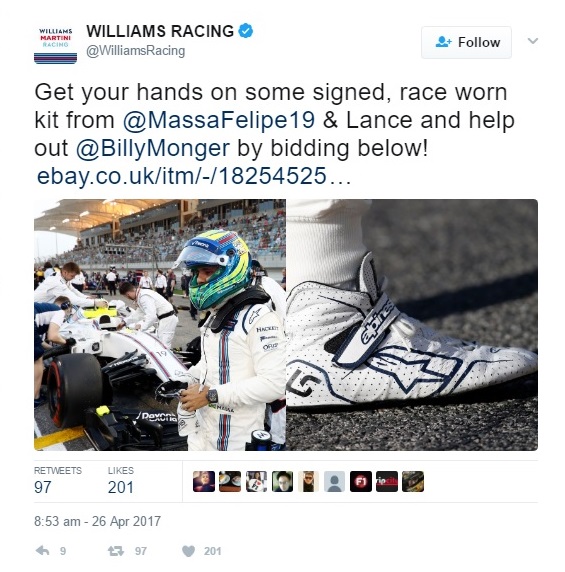This screenshot has height=572, width=565.
Task: Open the tweet timestamp 26 Apr 2017
Action: (x=97, y=521)
